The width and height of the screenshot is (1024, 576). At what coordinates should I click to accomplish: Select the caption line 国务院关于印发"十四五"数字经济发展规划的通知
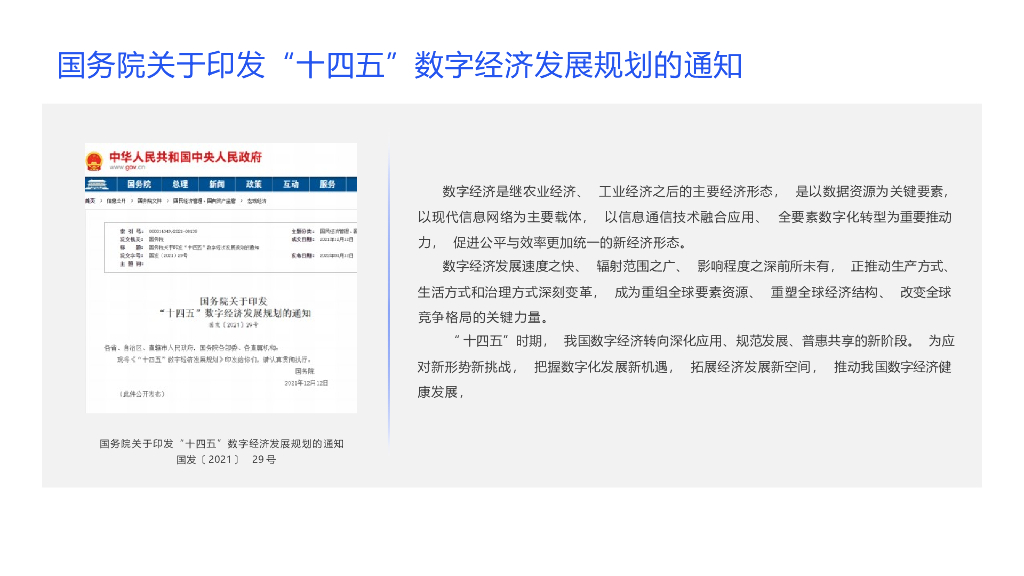tap(221, 443)
